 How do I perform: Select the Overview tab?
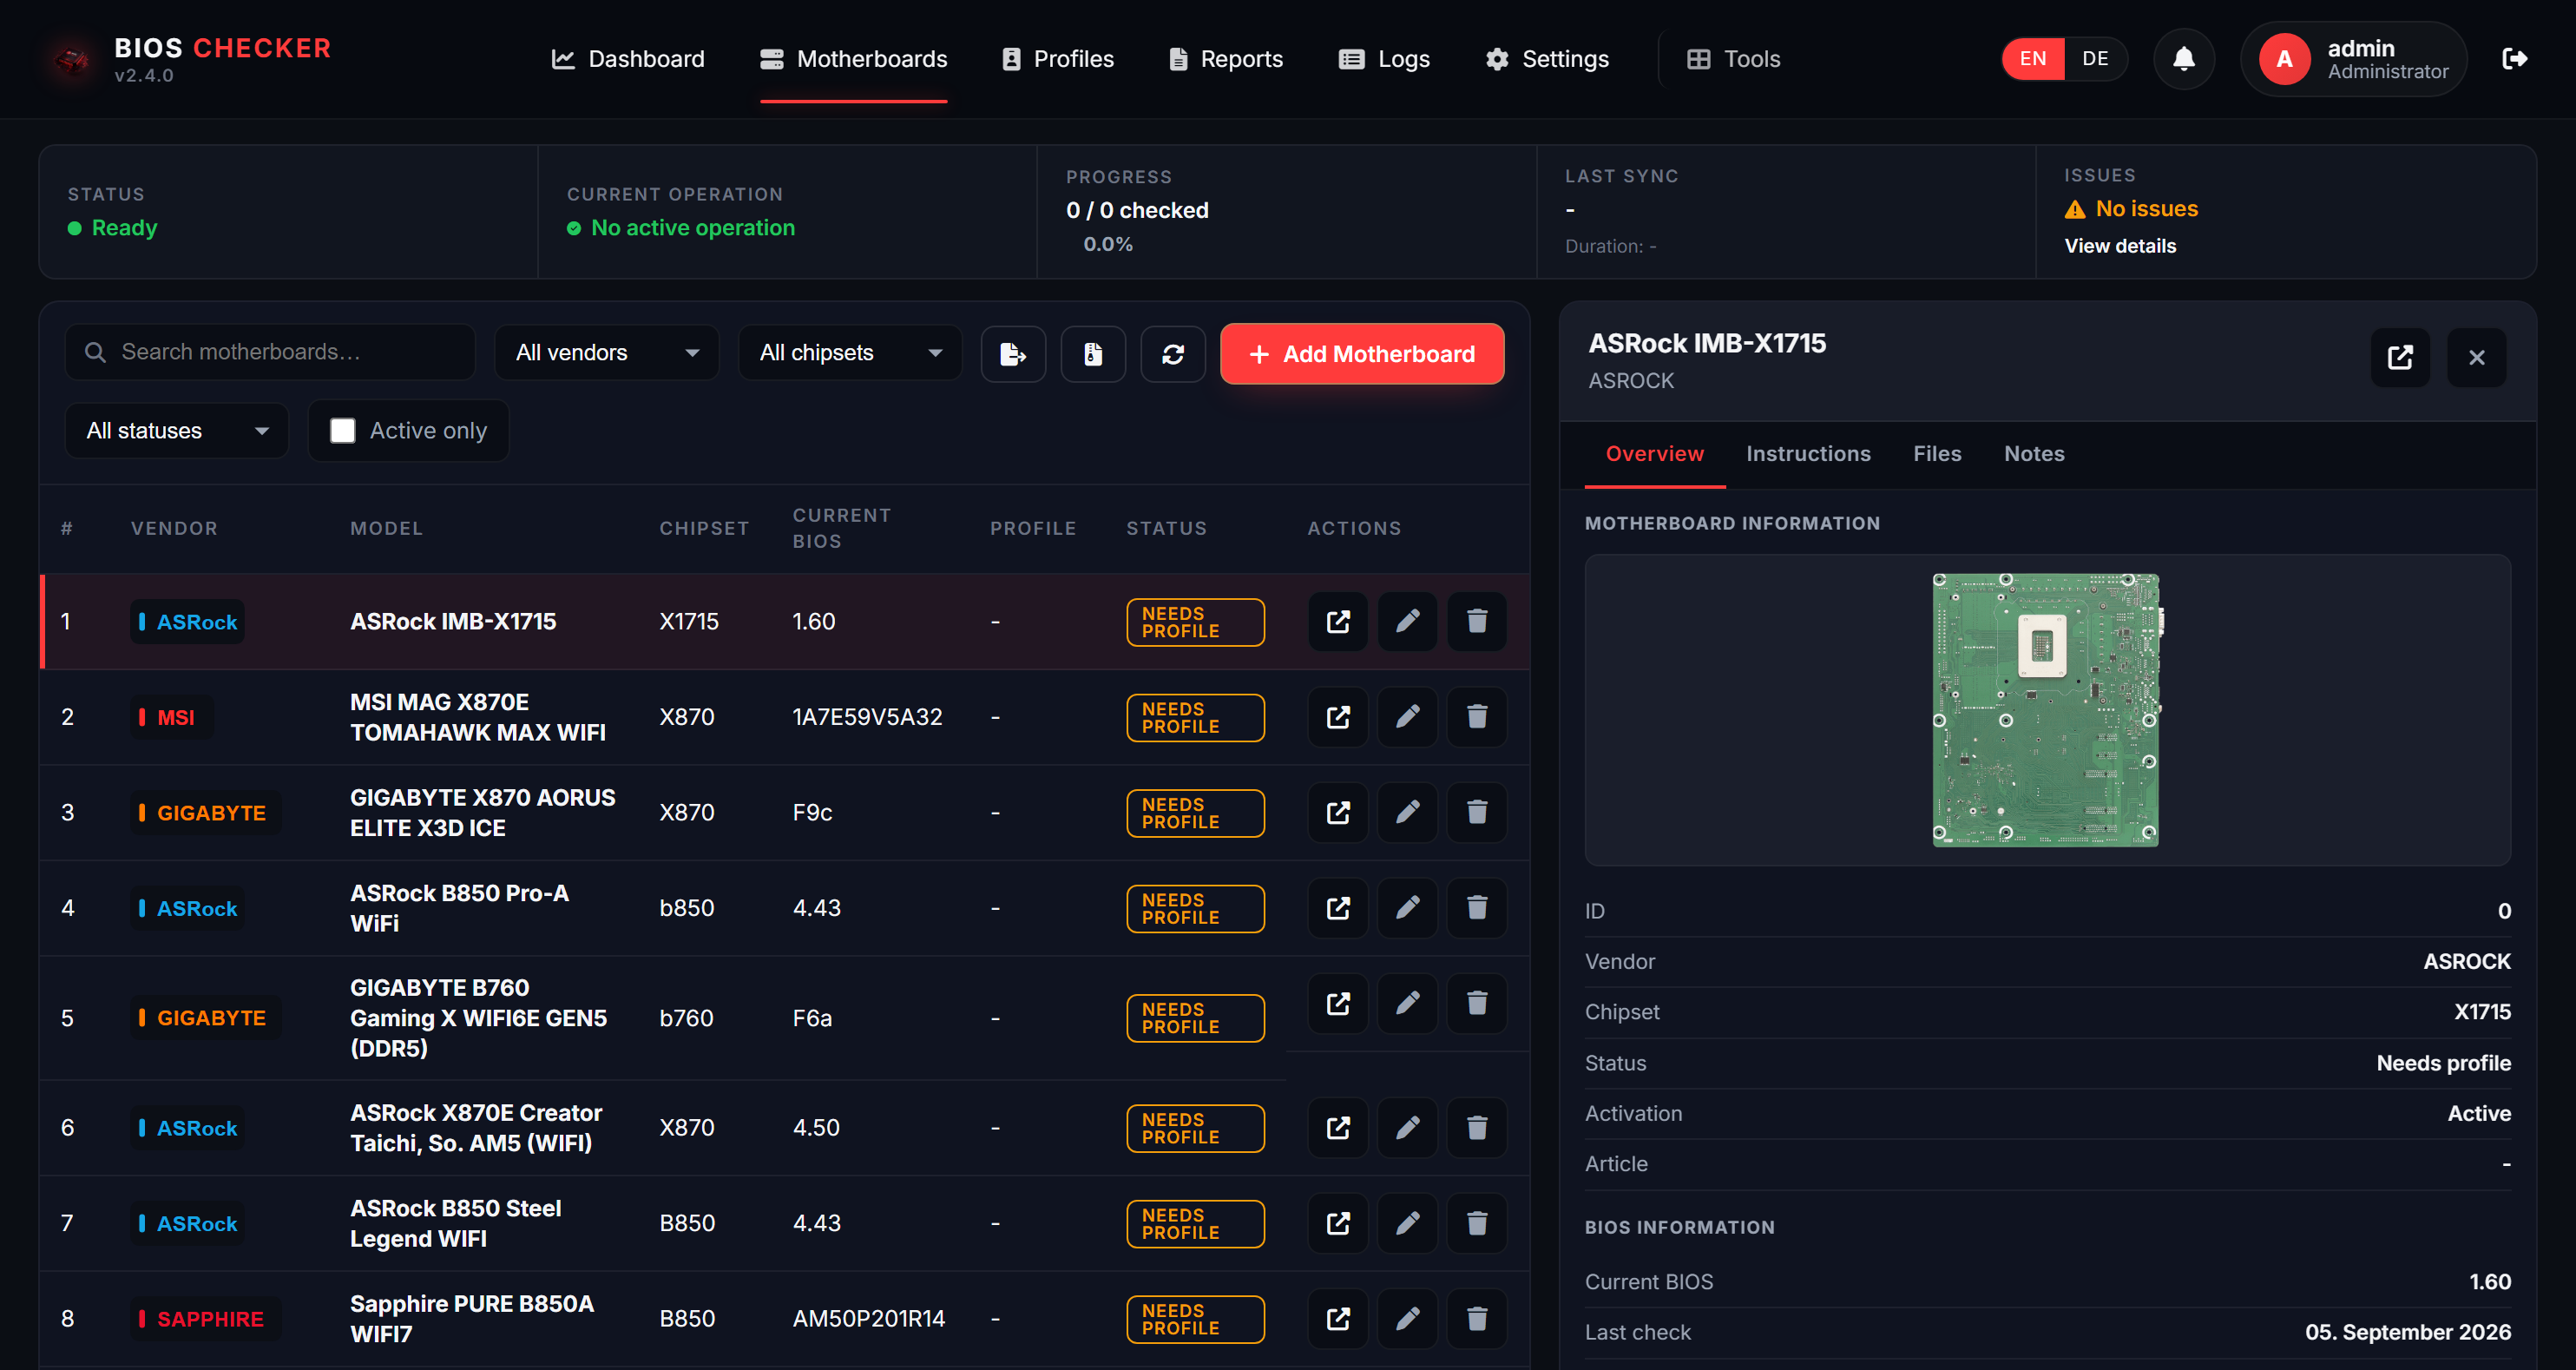(x=1654, y=454)
